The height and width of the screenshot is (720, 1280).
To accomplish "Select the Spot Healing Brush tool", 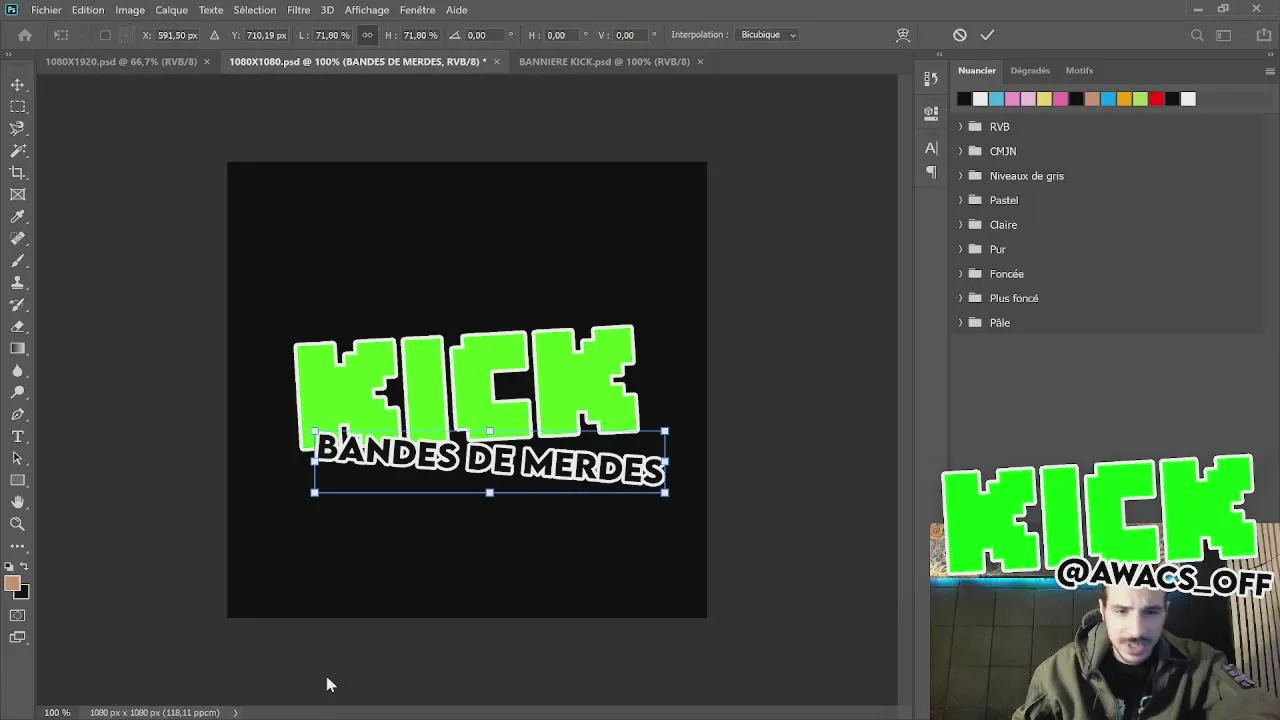I will (x=18, y=239).
